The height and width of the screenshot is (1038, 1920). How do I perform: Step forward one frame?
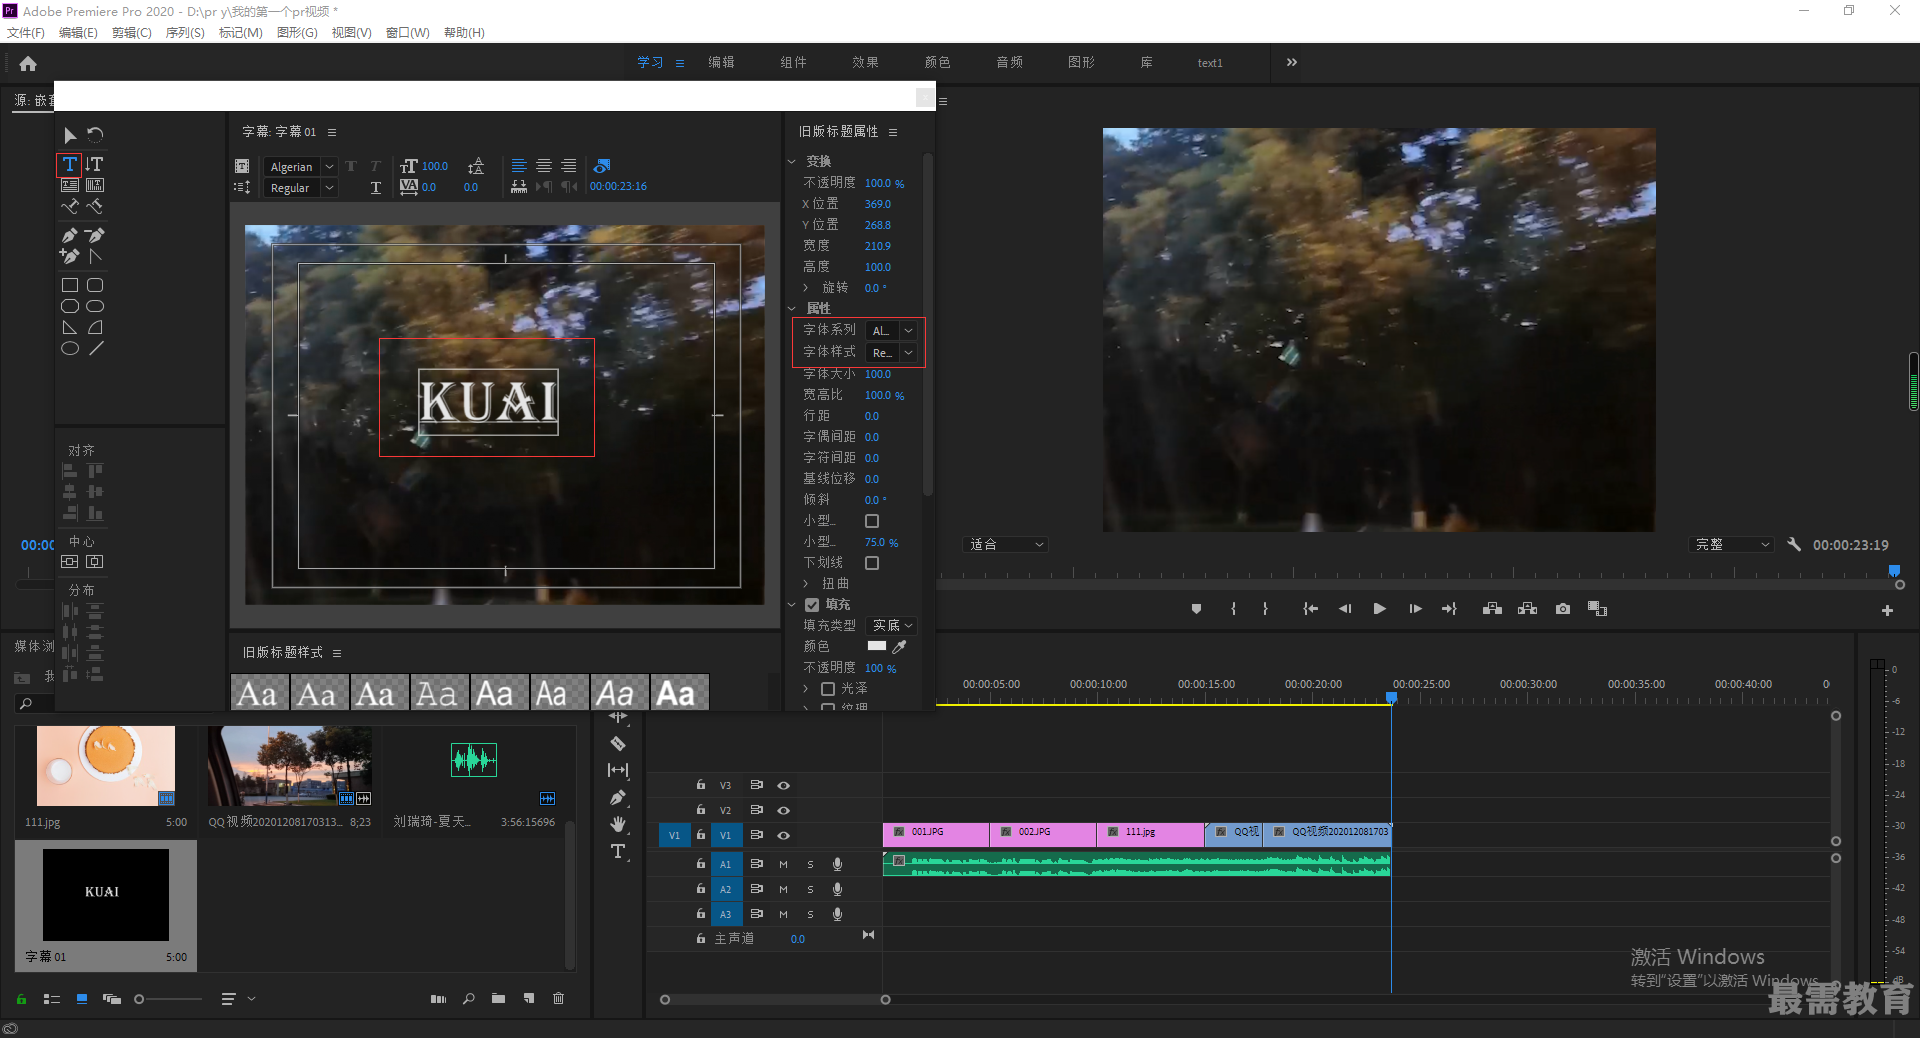(1415, 609)
